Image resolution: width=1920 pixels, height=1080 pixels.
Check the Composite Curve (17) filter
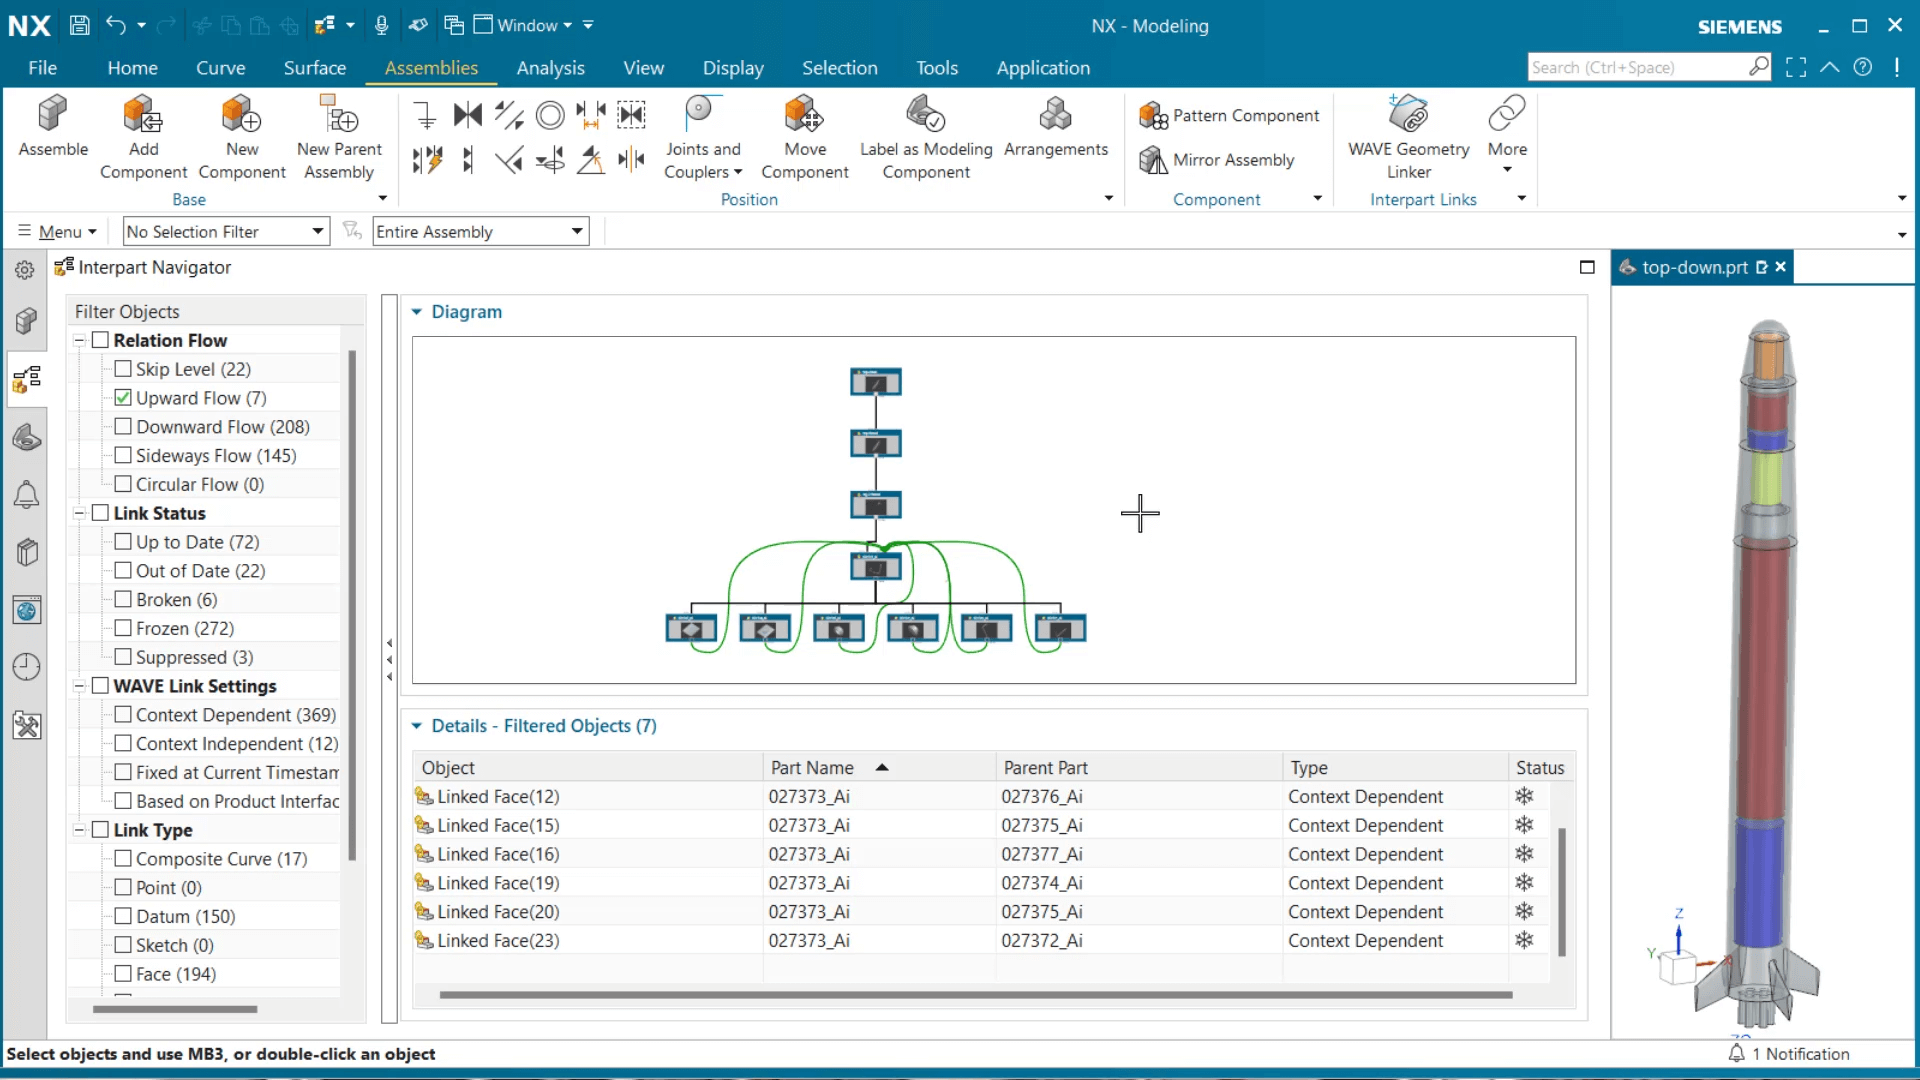123,859
